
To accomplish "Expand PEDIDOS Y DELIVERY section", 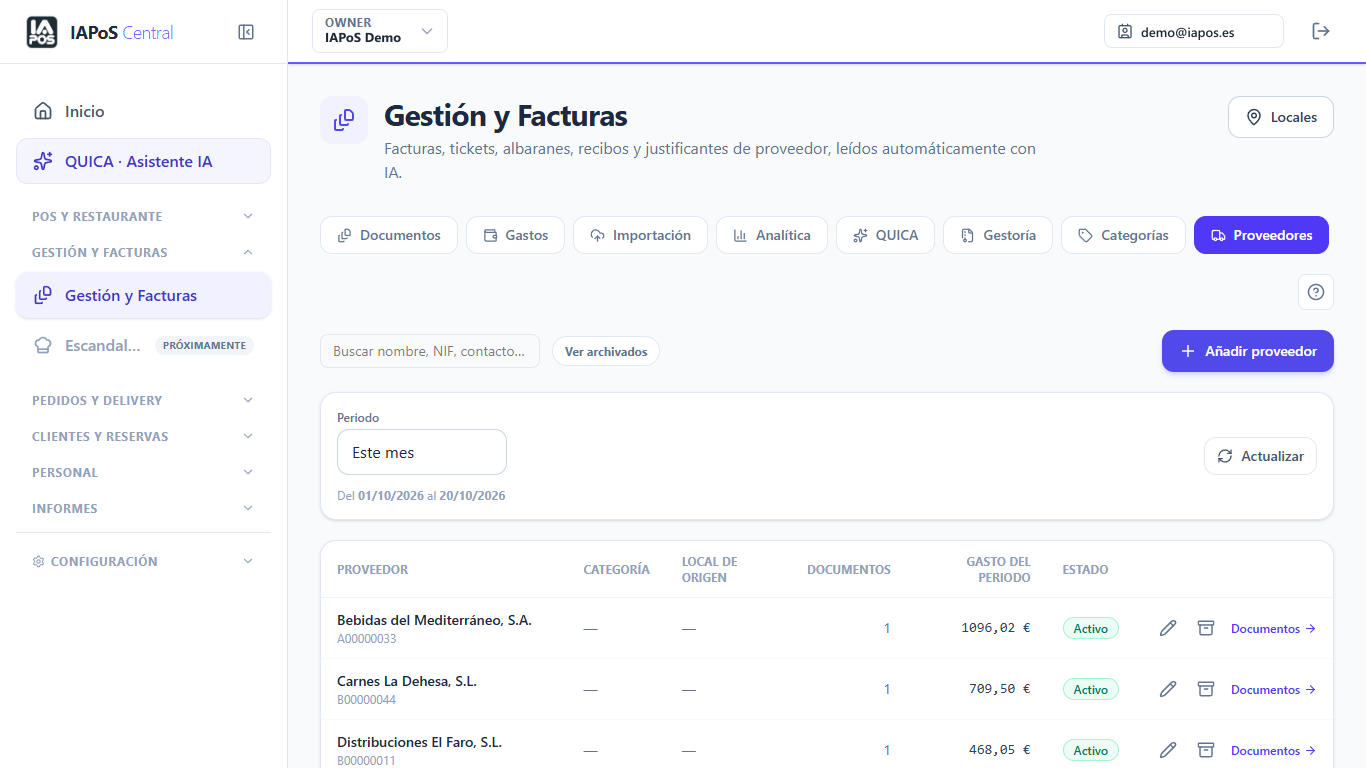I will 143,400.
